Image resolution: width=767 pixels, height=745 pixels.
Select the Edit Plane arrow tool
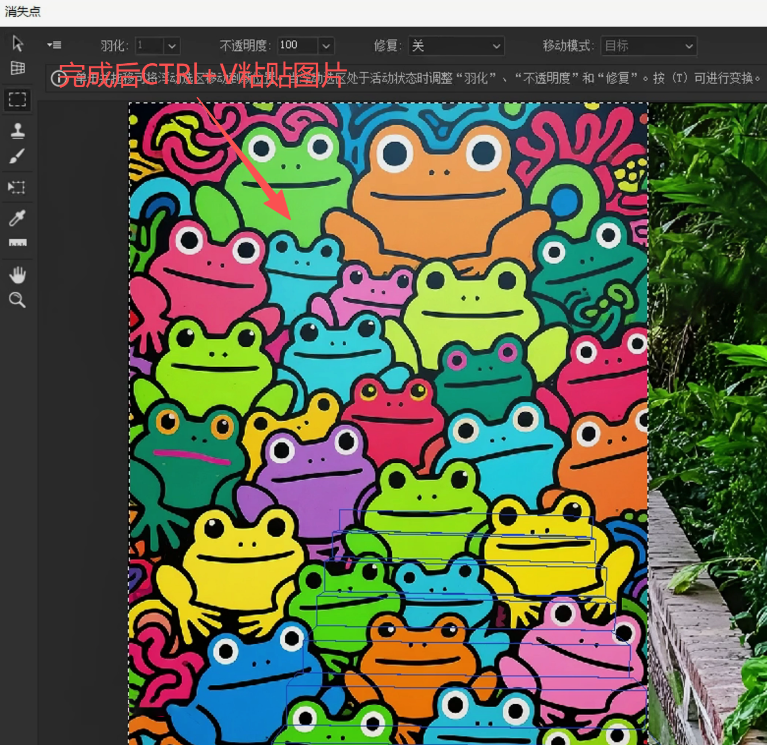pos(18,44)
